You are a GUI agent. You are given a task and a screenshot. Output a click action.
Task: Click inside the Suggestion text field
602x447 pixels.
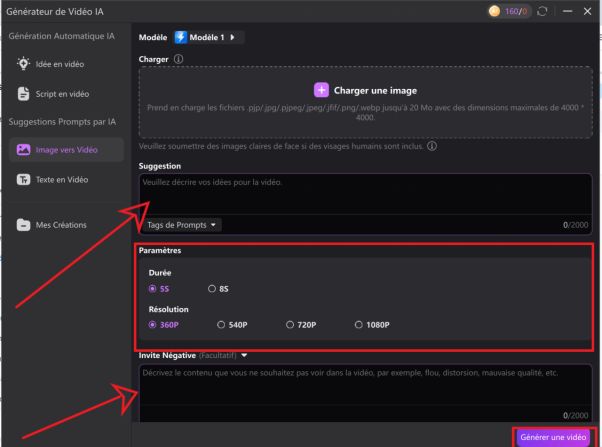click(x=365, y=192)
